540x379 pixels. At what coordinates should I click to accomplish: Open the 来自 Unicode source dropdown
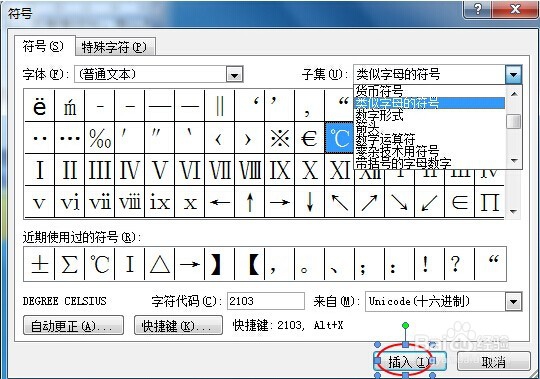coord(513,302)
